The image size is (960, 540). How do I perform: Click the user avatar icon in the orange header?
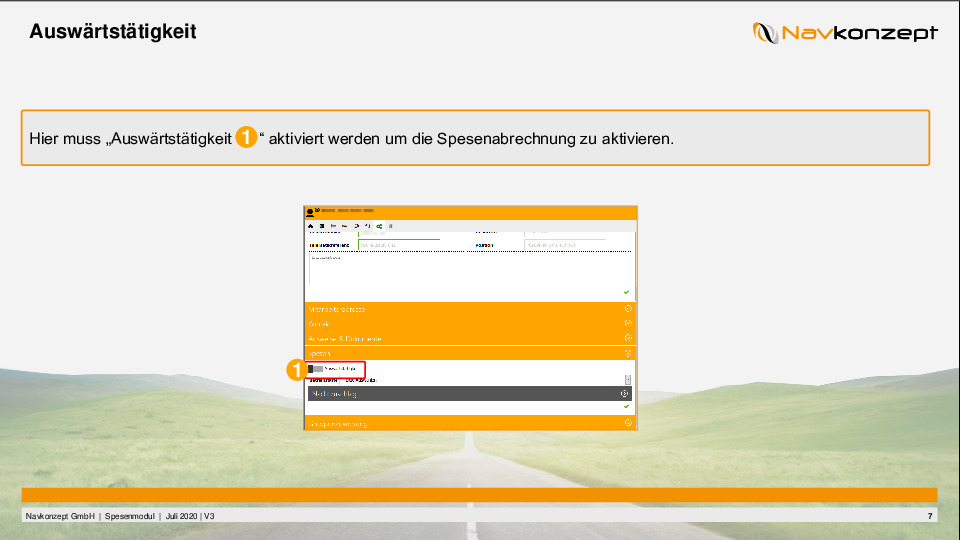[x=310, y=212]
